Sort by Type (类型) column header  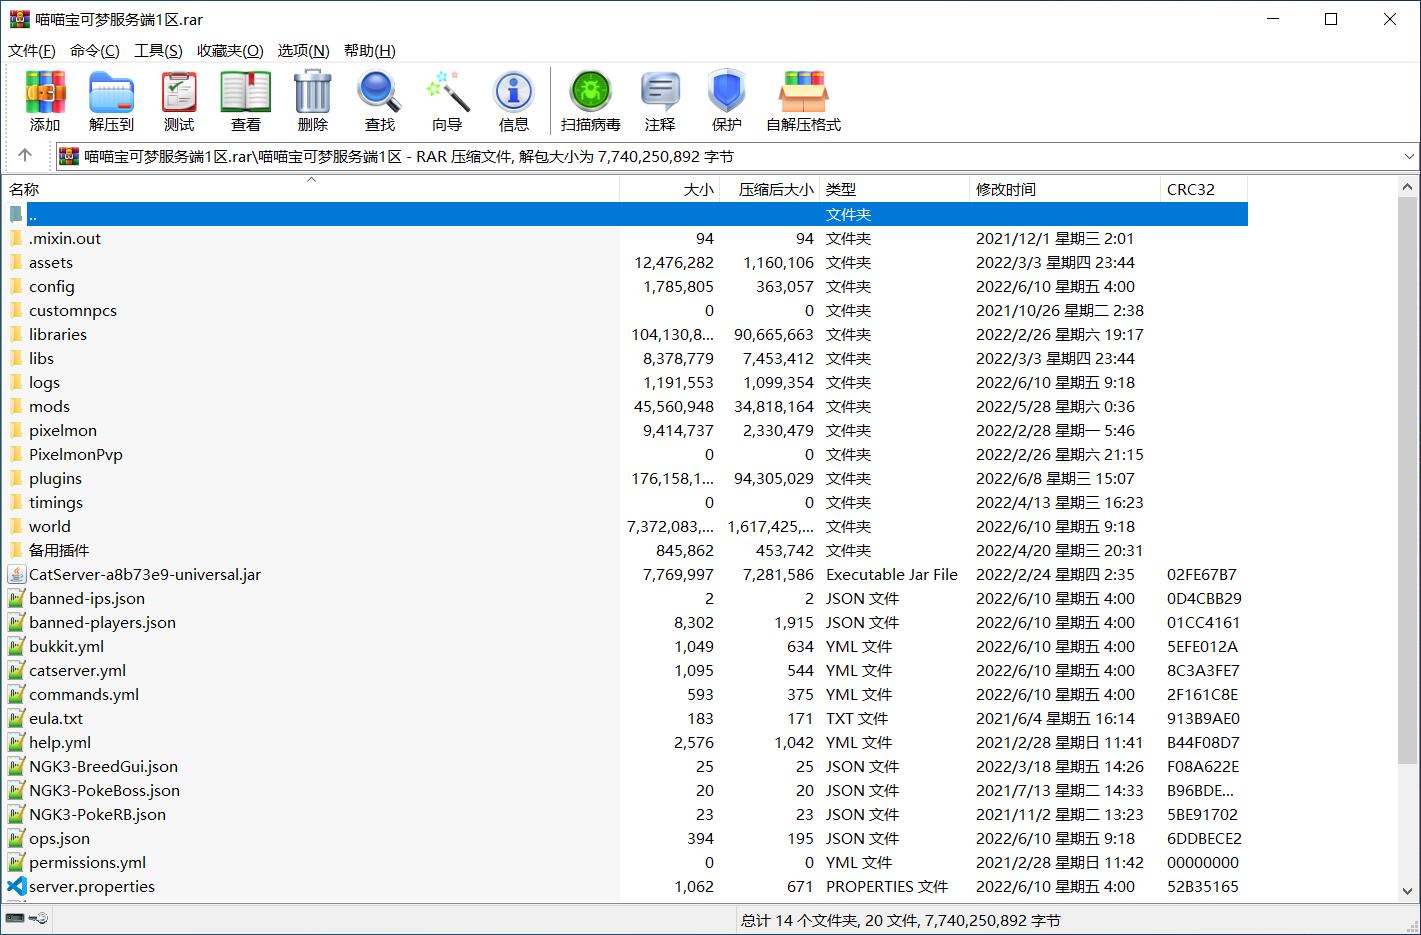[x=894, y=189]
